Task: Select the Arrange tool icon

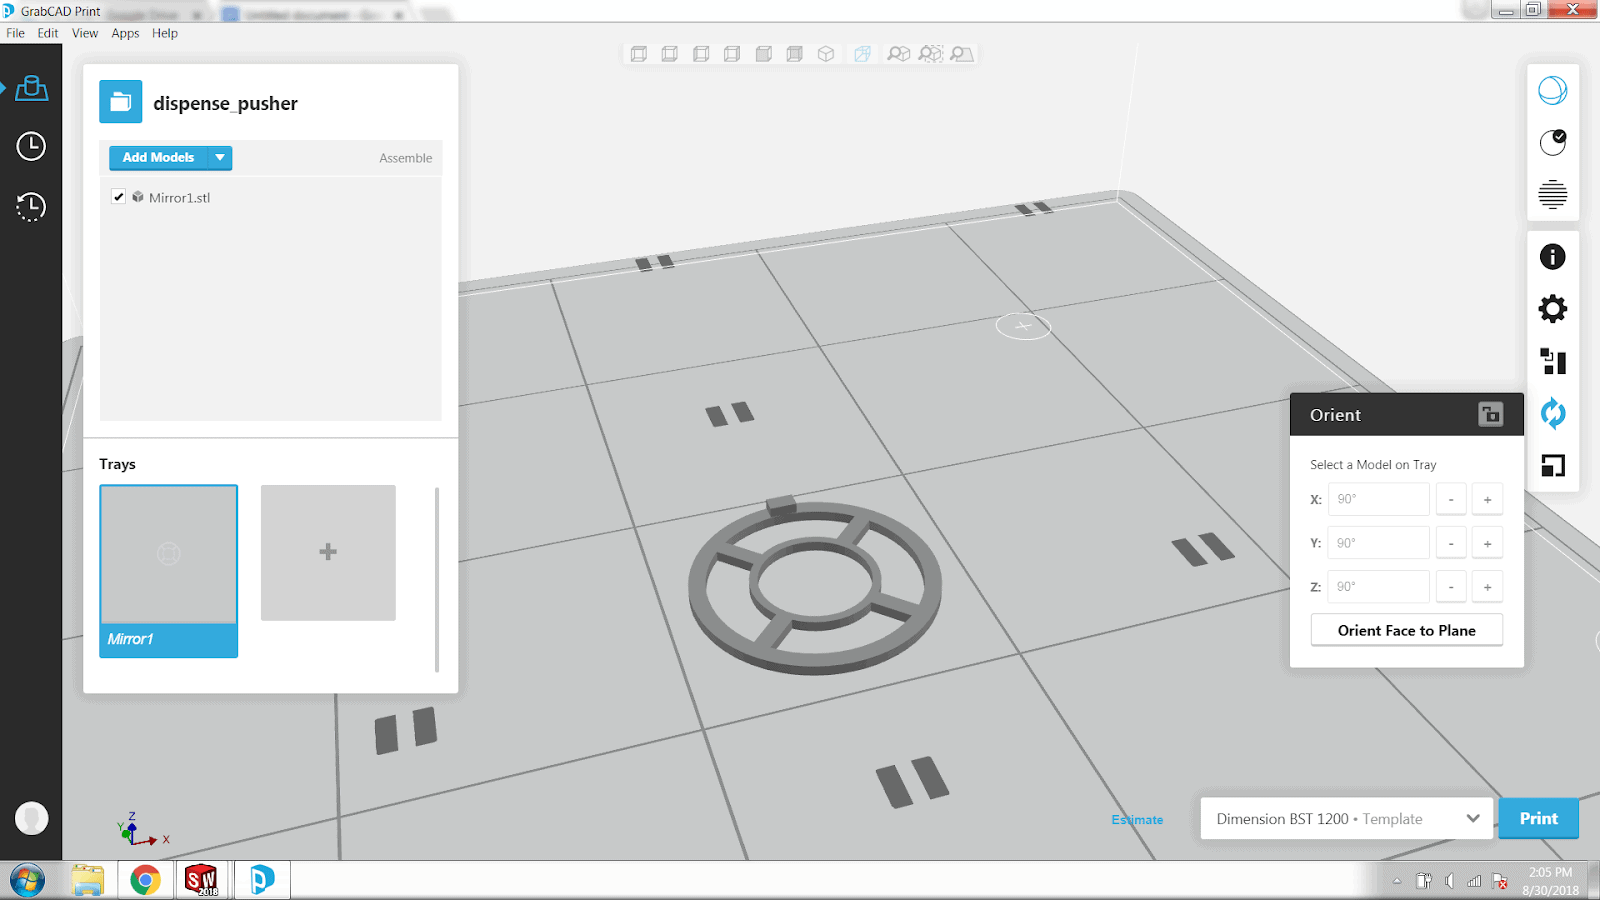Action: coord(1552,361)
